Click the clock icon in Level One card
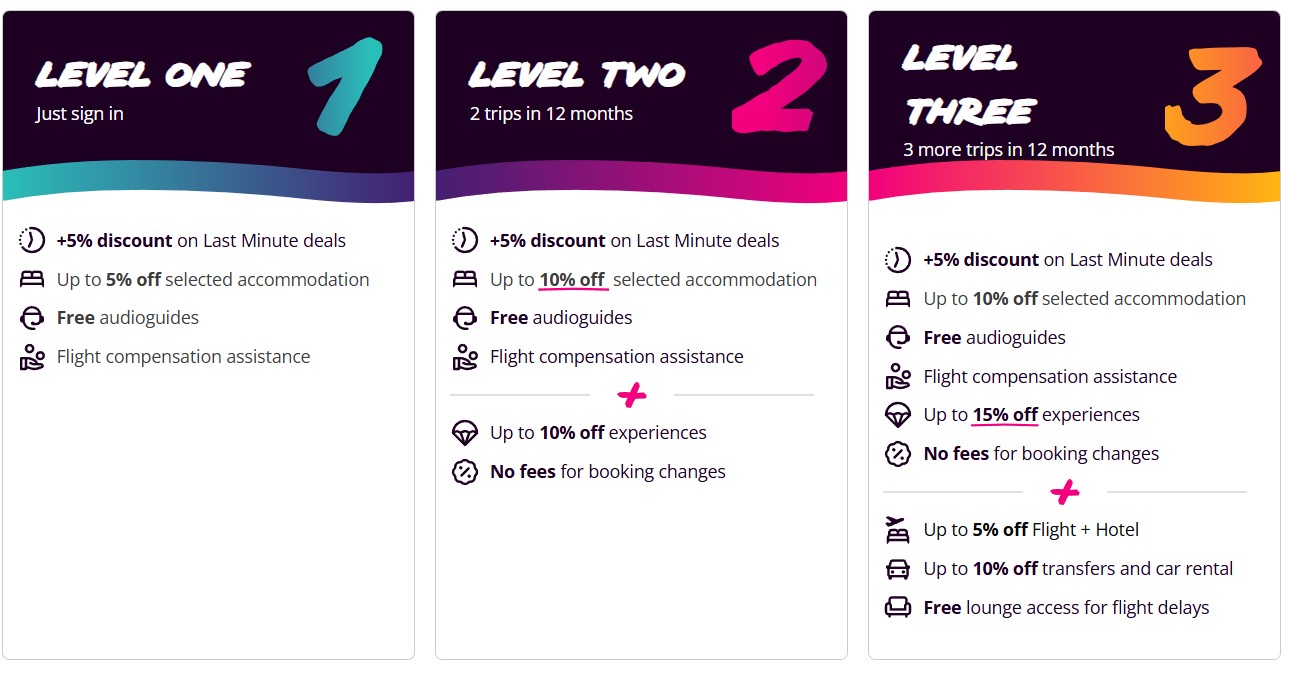1291x673 pixels. [x=32, y=241]
